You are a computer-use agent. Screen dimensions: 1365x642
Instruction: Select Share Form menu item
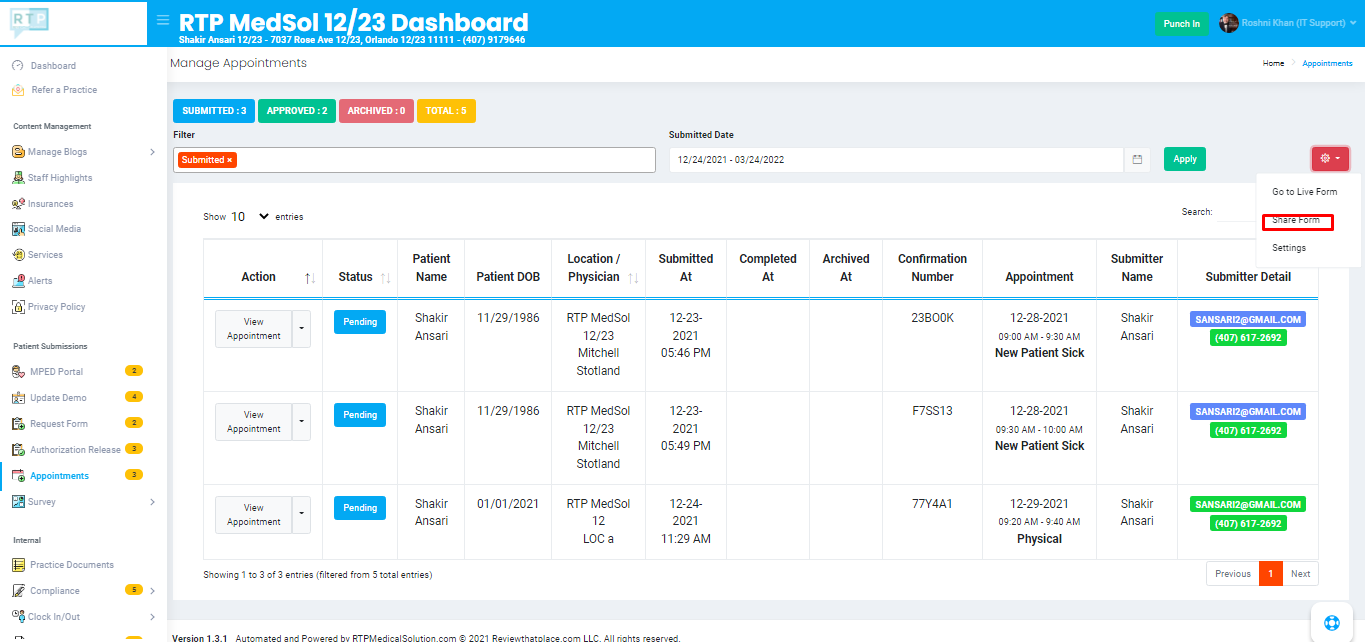1296,220
